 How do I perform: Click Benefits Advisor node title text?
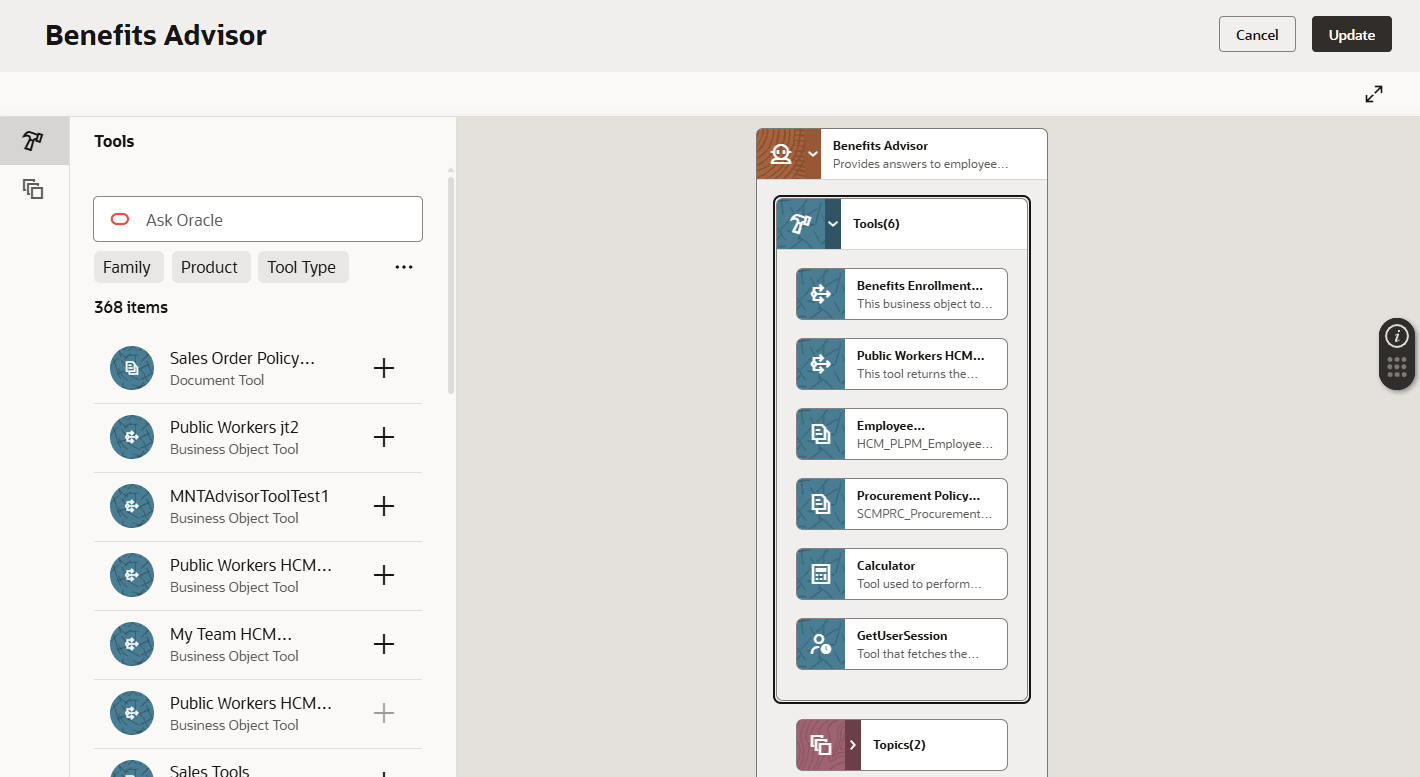[x=880, y=146]
